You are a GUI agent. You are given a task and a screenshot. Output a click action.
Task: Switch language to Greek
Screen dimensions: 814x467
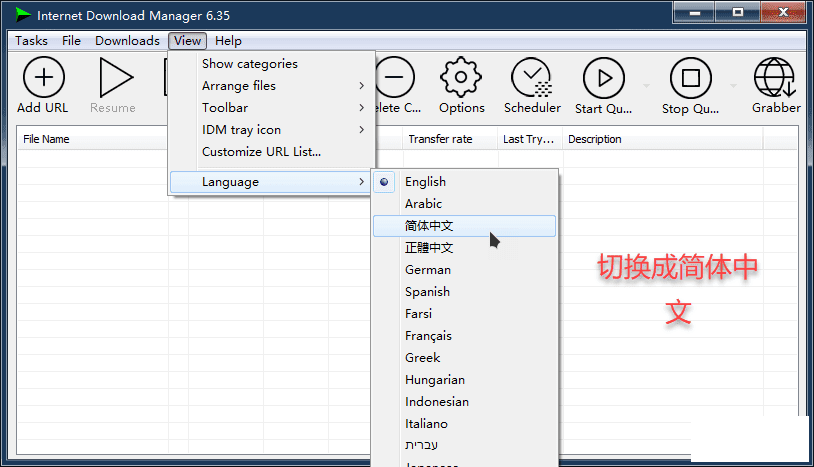click(465, 358)
